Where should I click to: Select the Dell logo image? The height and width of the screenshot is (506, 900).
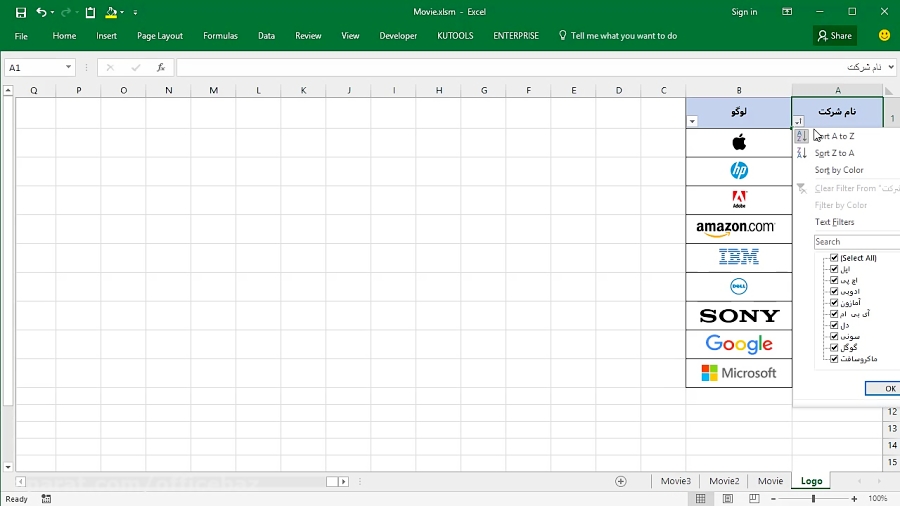pos(739,286)
